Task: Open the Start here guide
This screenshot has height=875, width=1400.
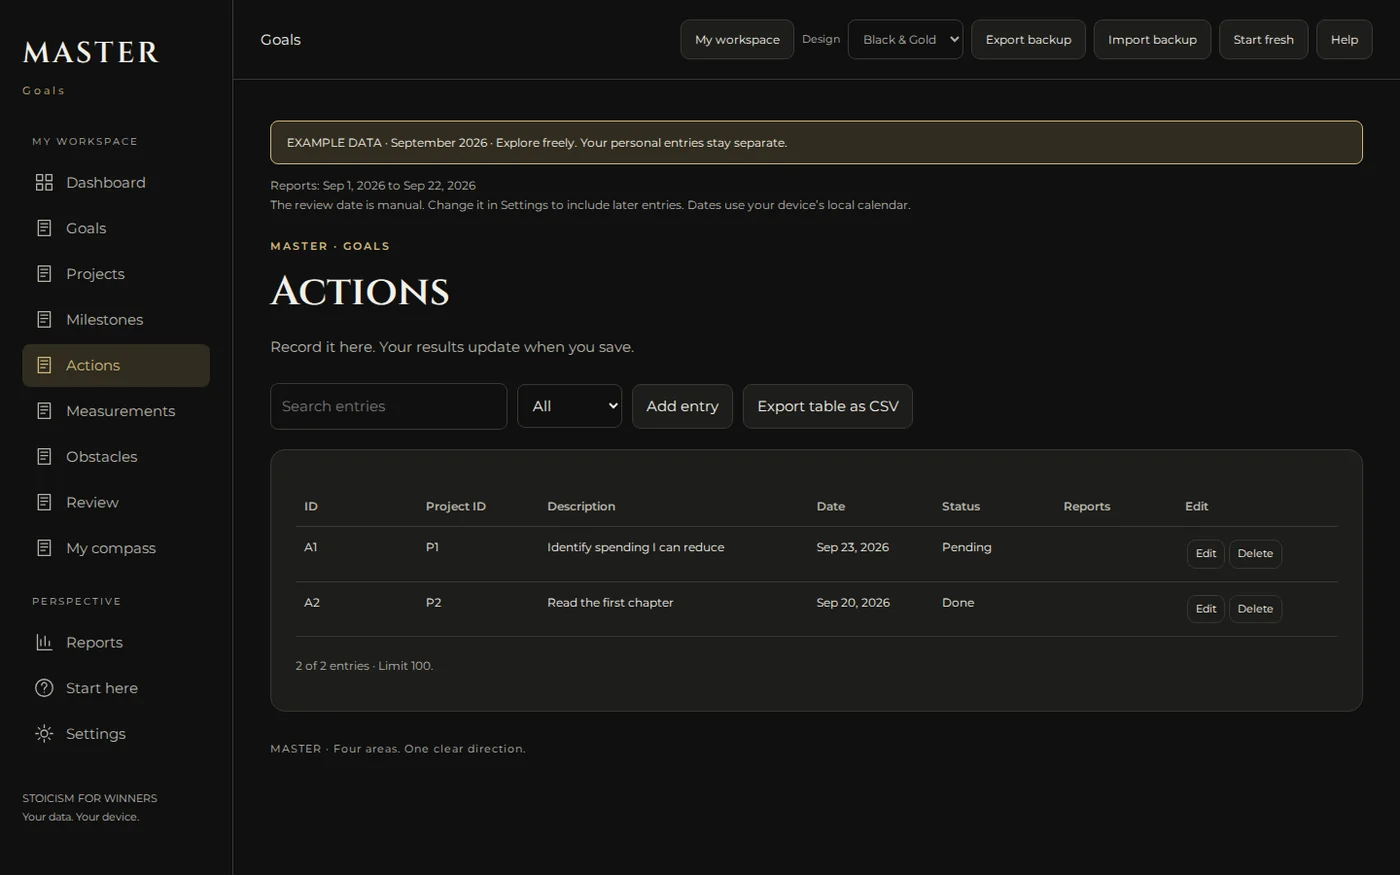Action: tap(116, 688)
